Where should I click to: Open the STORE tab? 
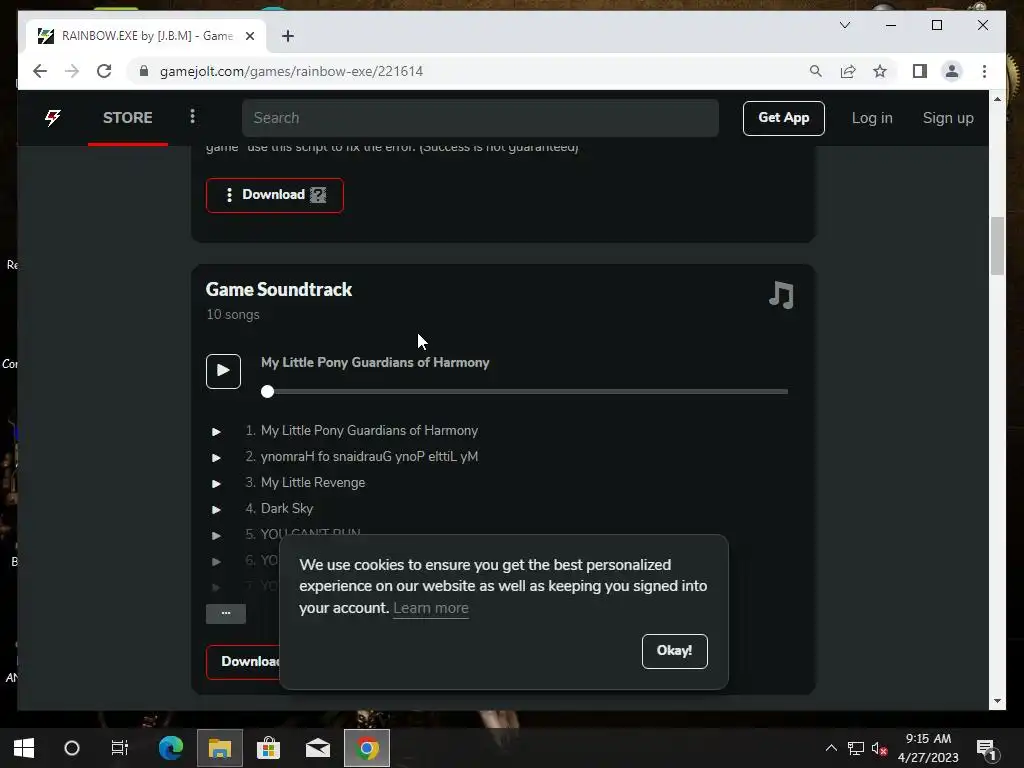point(127,118)
